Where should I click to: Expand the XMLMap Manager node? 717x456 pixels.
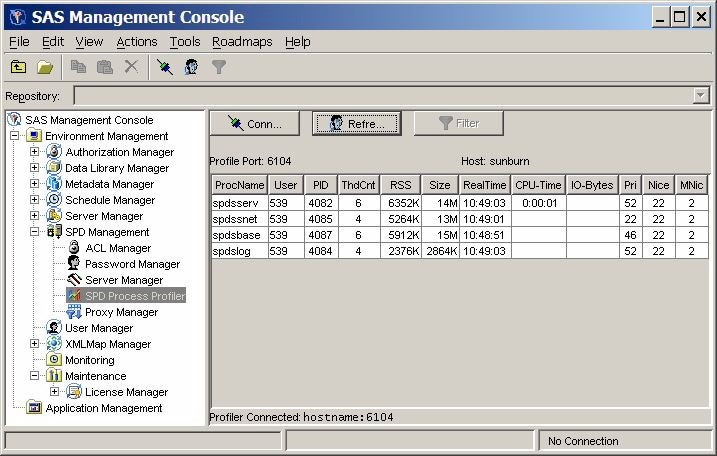tap(34, 344)
